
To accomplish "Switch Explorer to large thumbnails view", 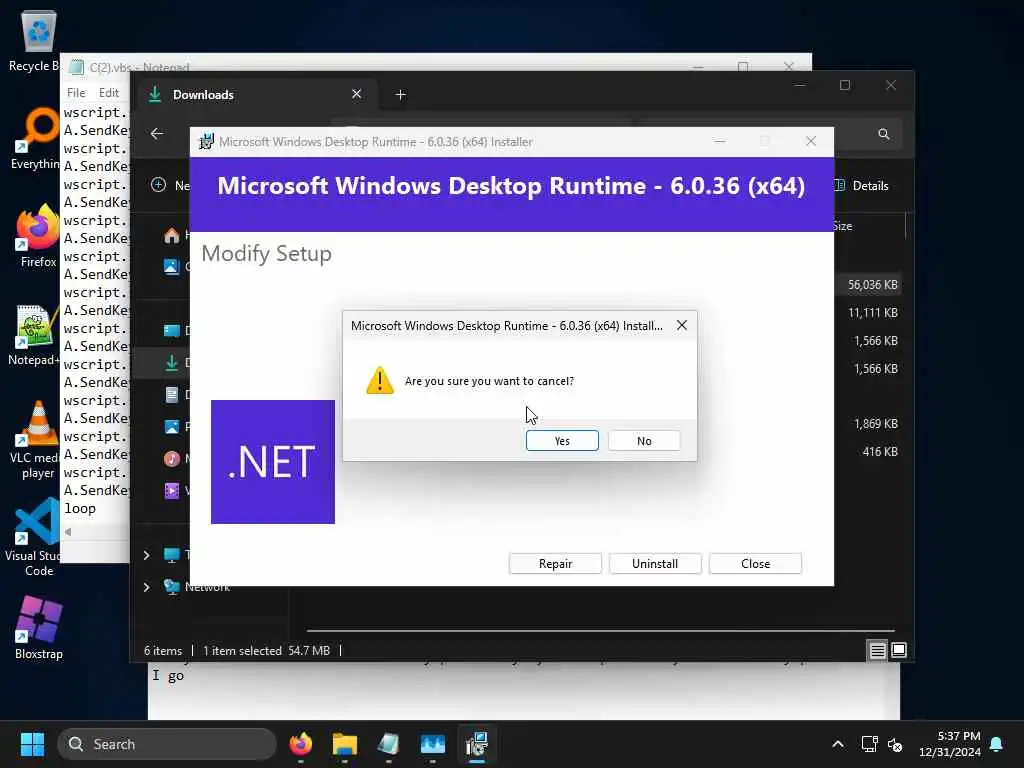I will 899,650.
